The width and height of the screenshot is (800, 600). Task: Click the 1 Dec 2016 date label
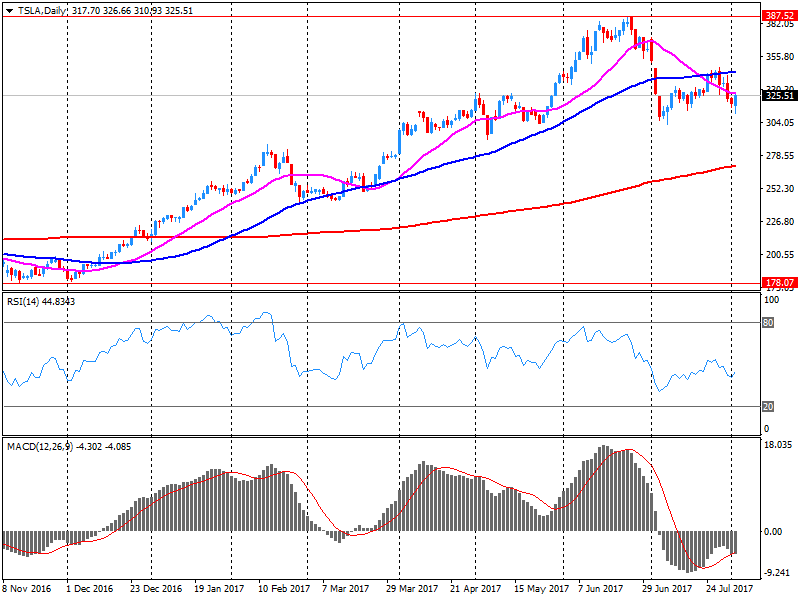pyautogui.click(x=91, y=589)
